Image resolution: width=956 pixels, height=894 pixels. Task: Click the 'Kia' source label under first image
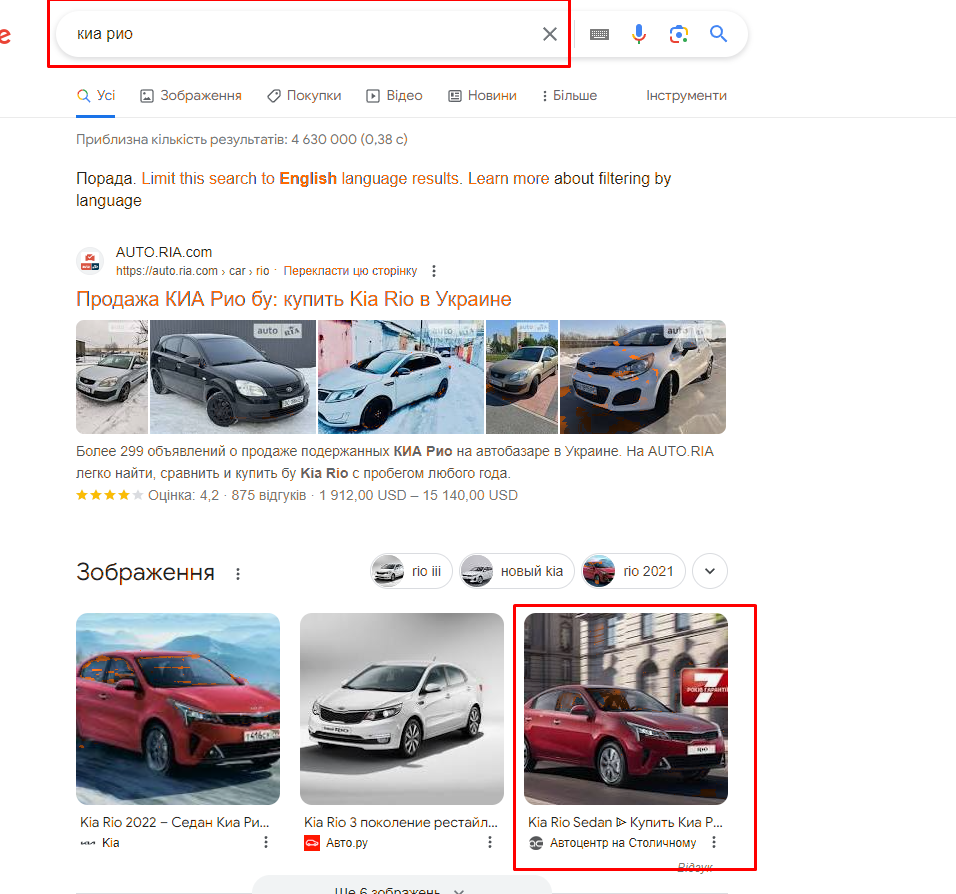click(110, 843)
